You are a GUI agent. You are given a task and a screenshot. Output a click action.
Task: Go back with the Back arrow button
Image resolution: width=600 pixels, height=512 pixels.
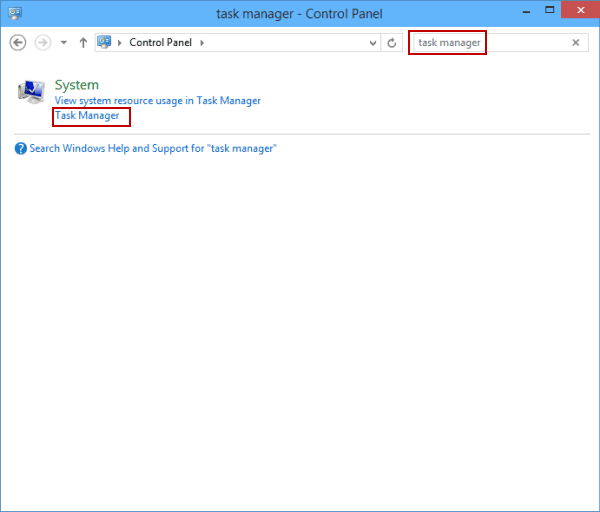click(18, 42)
